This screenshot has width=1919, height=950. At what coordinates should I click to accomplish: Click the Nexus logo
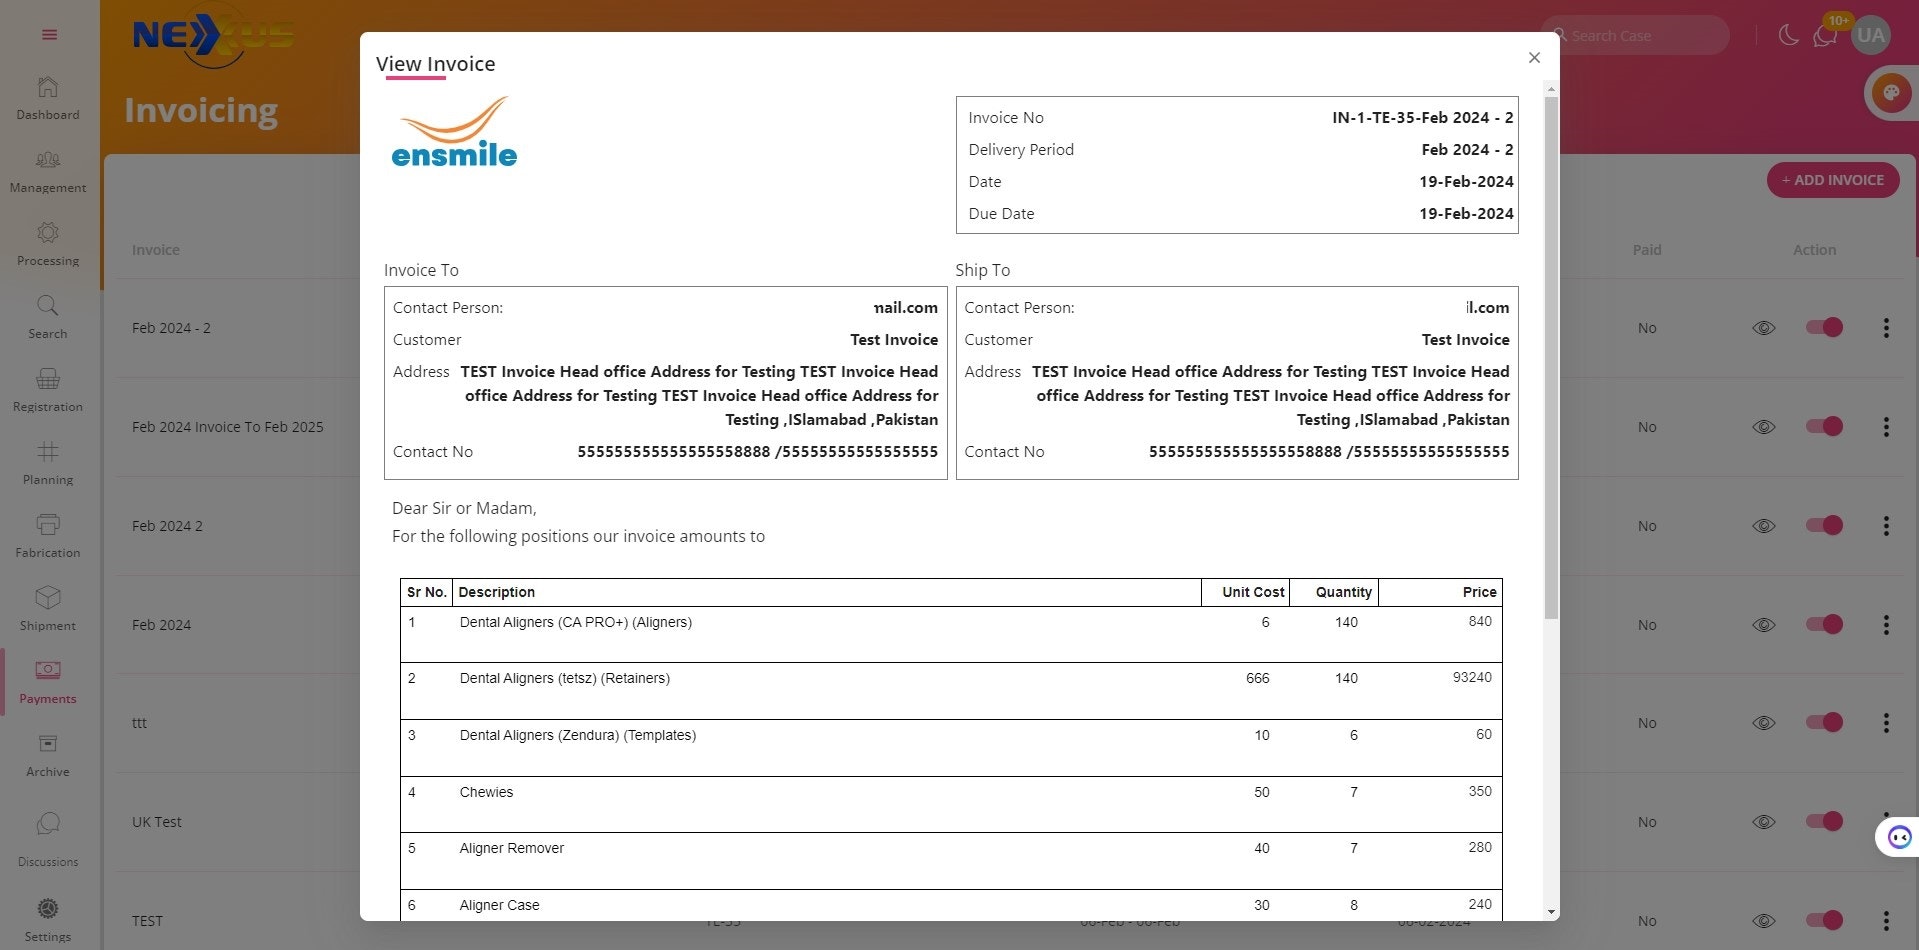[213, 37]
